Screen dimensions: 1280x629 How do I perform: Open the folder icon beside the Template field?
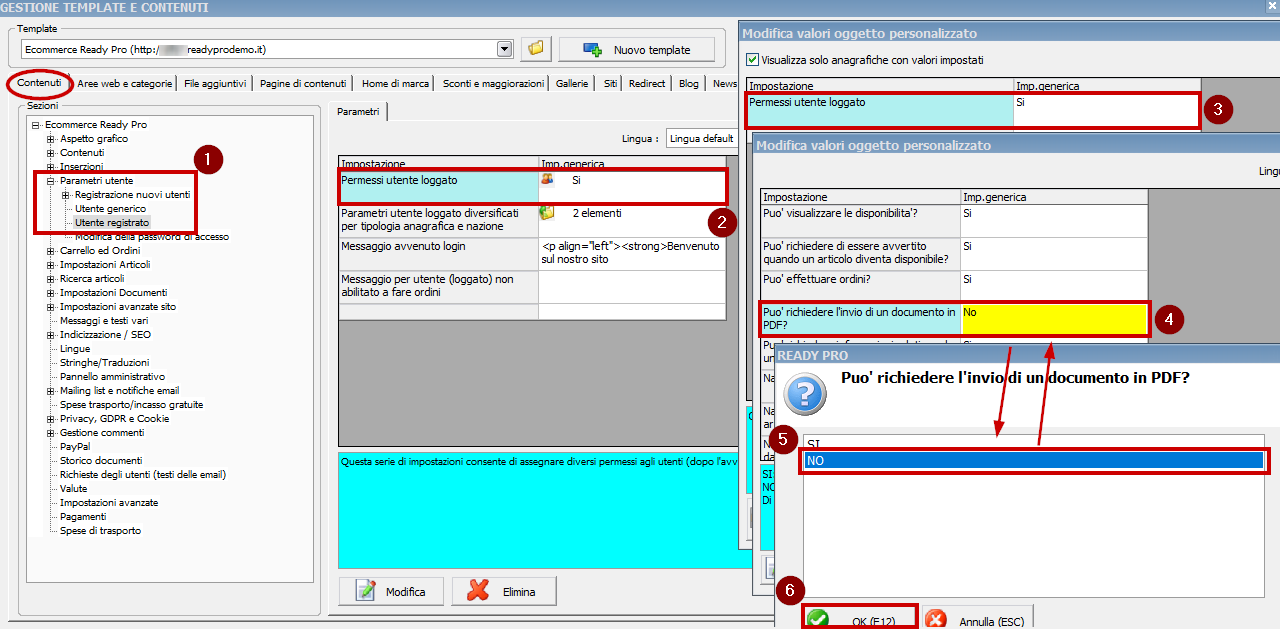(536, 48)
